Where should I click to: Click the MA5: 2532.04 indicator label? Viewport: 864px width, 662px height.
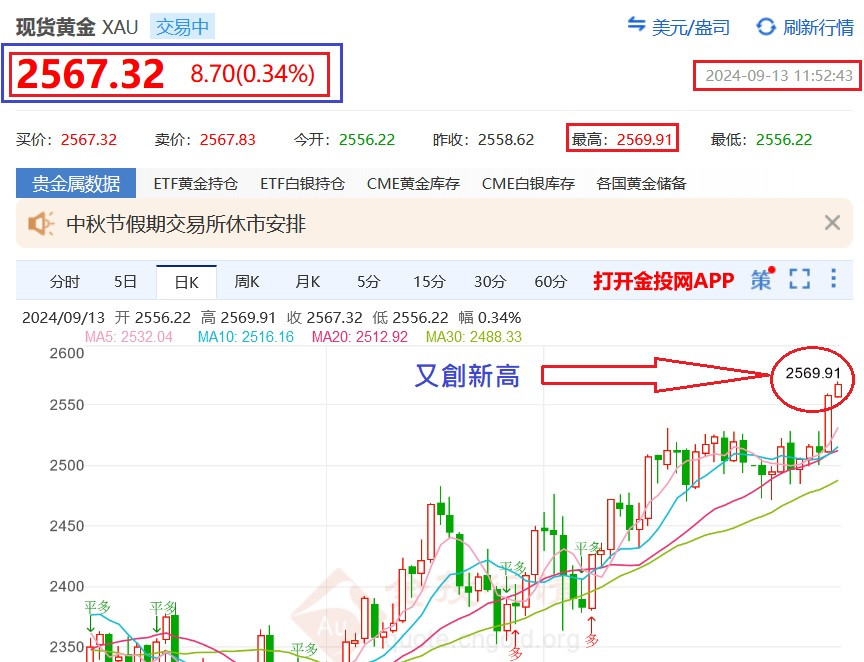pyautogui.click(x=128, y=337)
